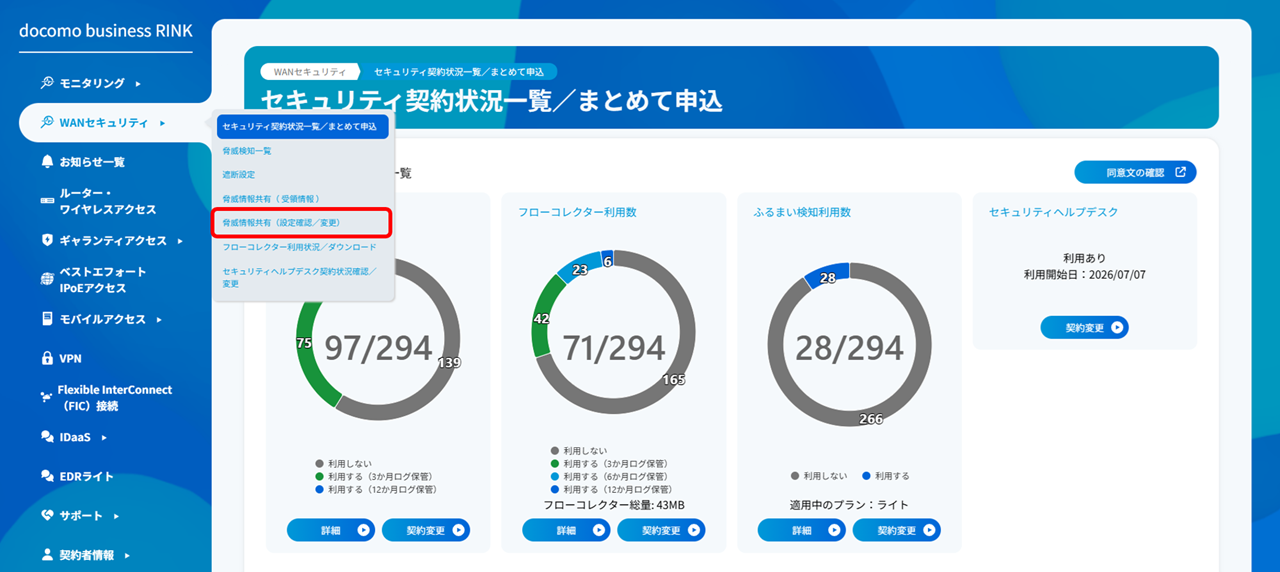The height and width of the screenshot is (572, 1280).
Task: Click green 利用する(3か月ログ保管) legend dot under フローコレクター
Action: coord(555,464)
